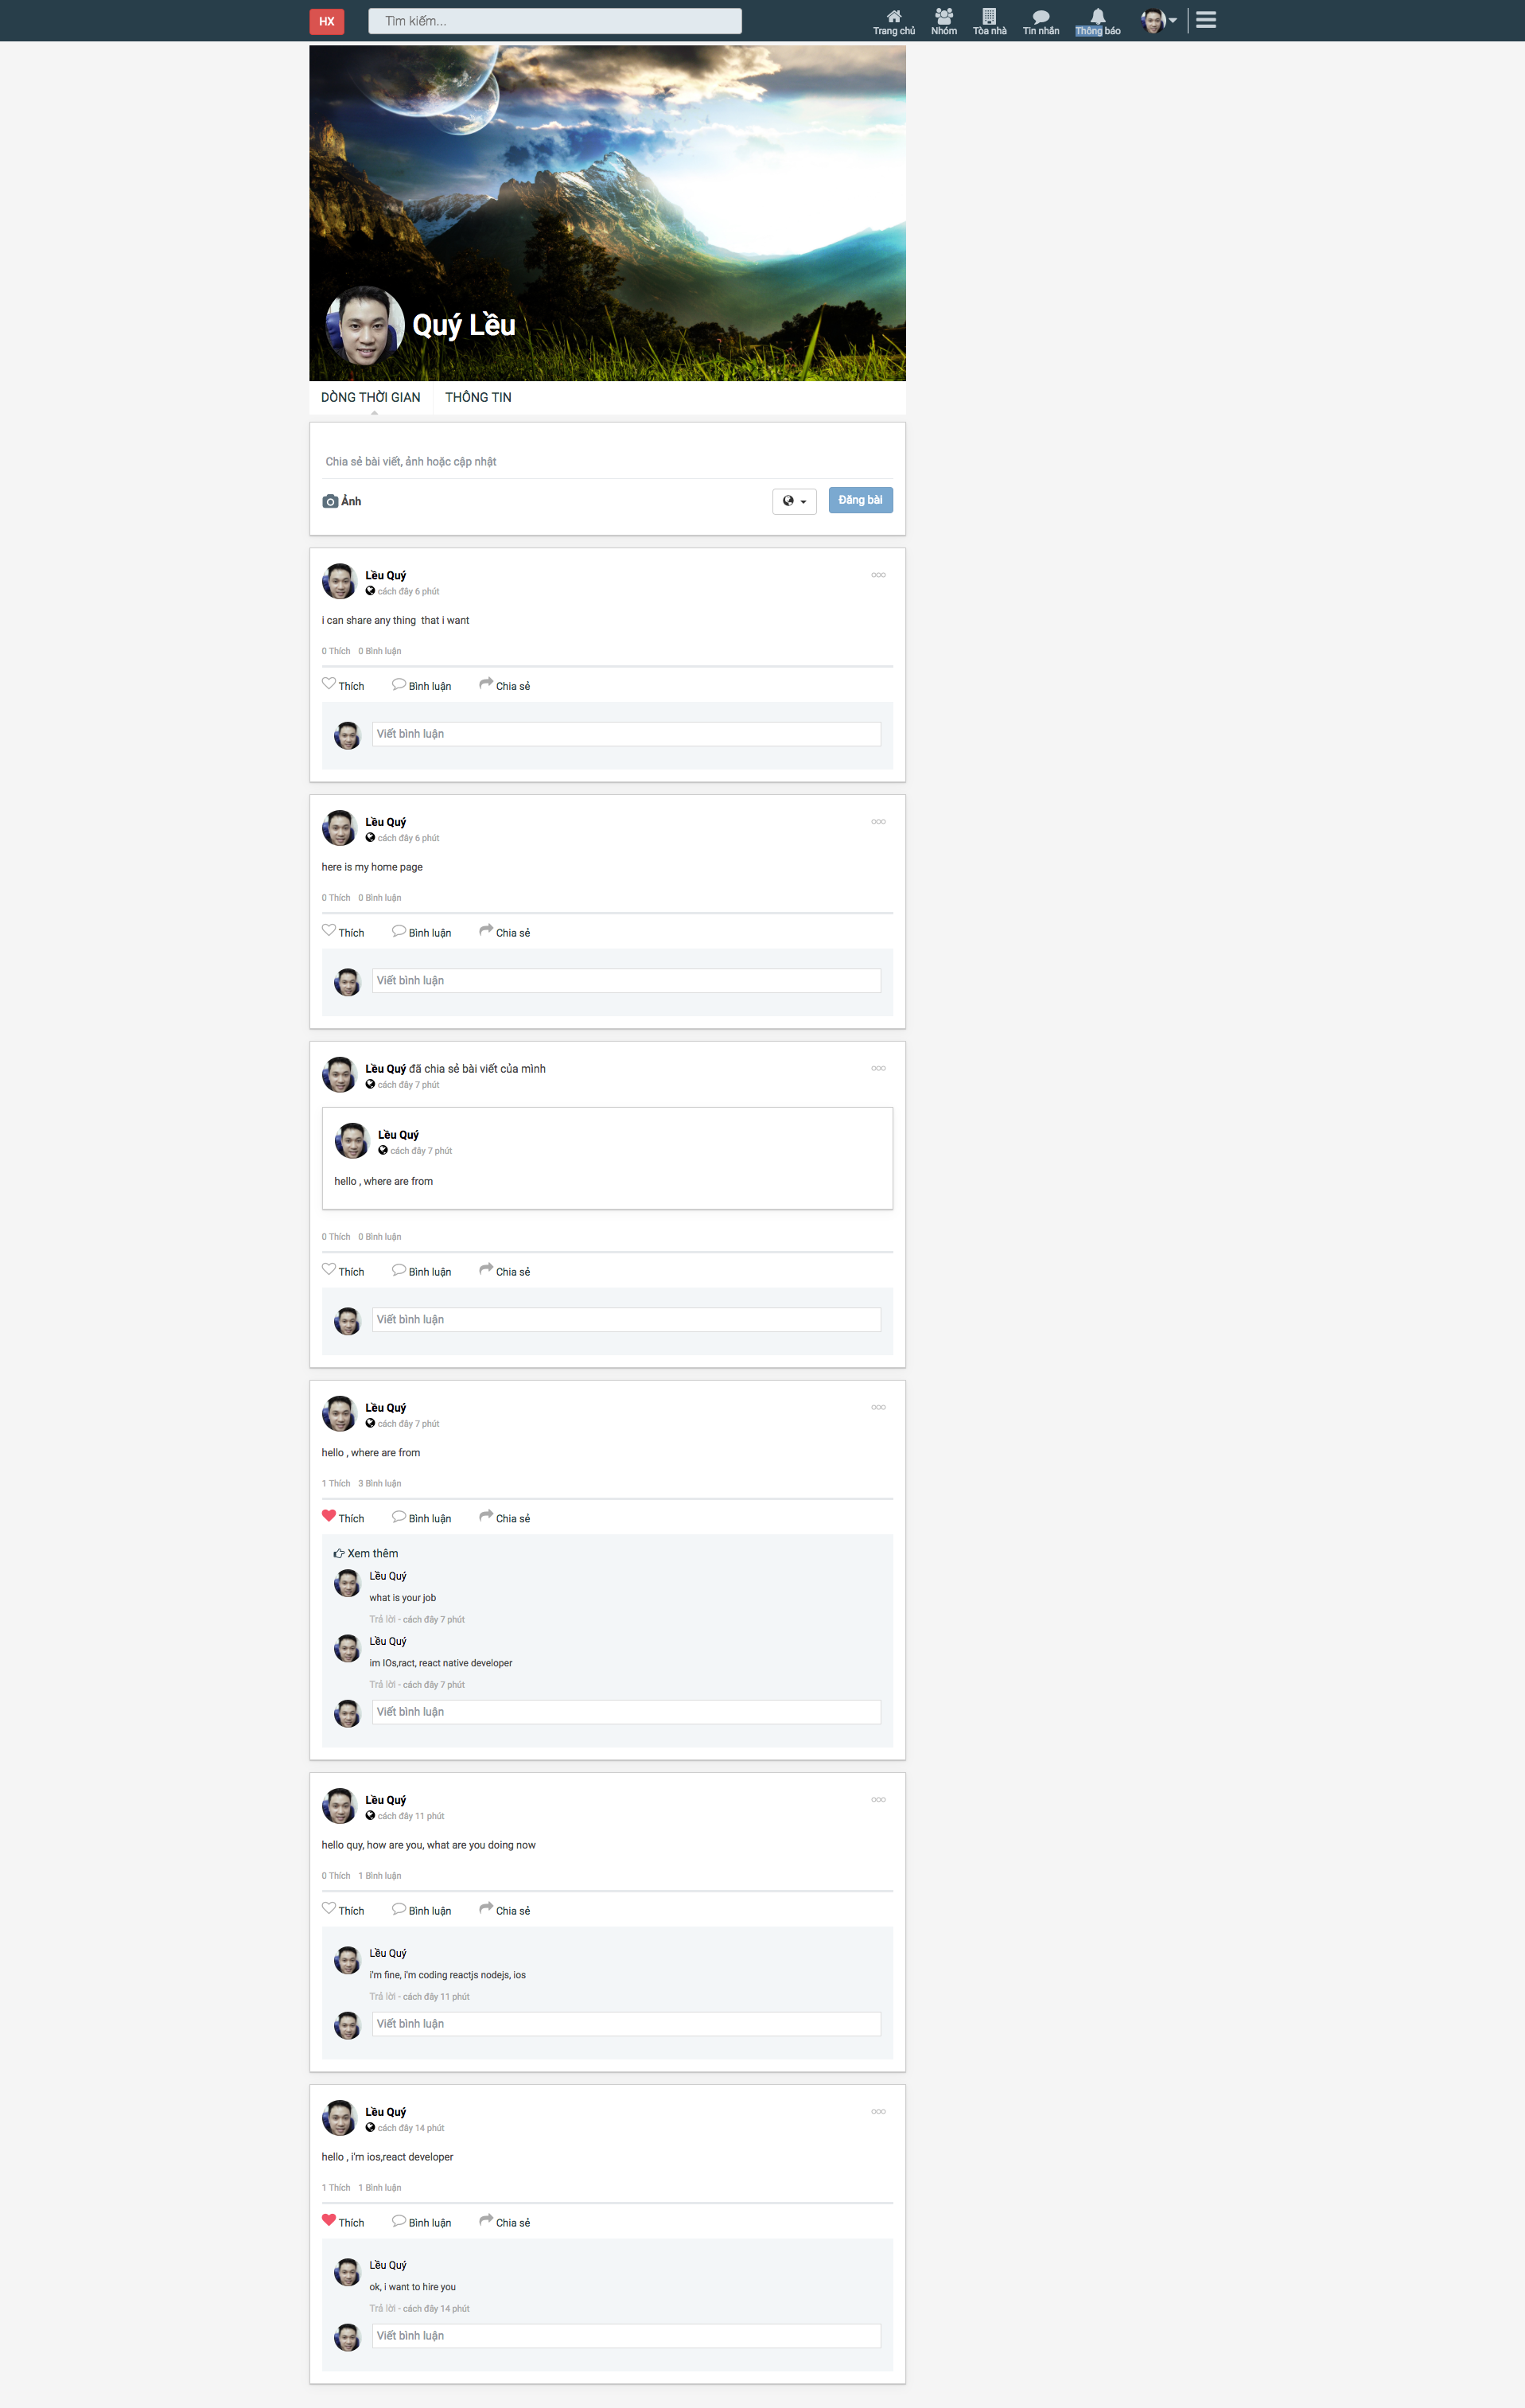Open the user avatar dropdown in navbar

pyautogui.click(x=1159, y=20)
